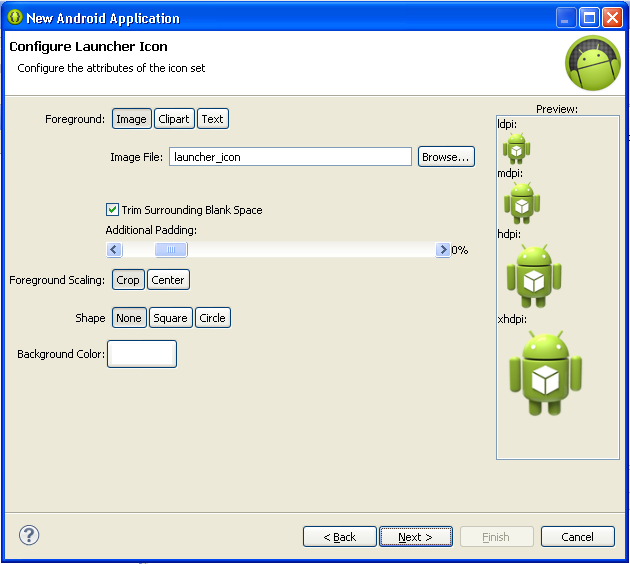Select Image as foreground type
The height and width of the screenshot is (564, 630).
pos(132,119)
